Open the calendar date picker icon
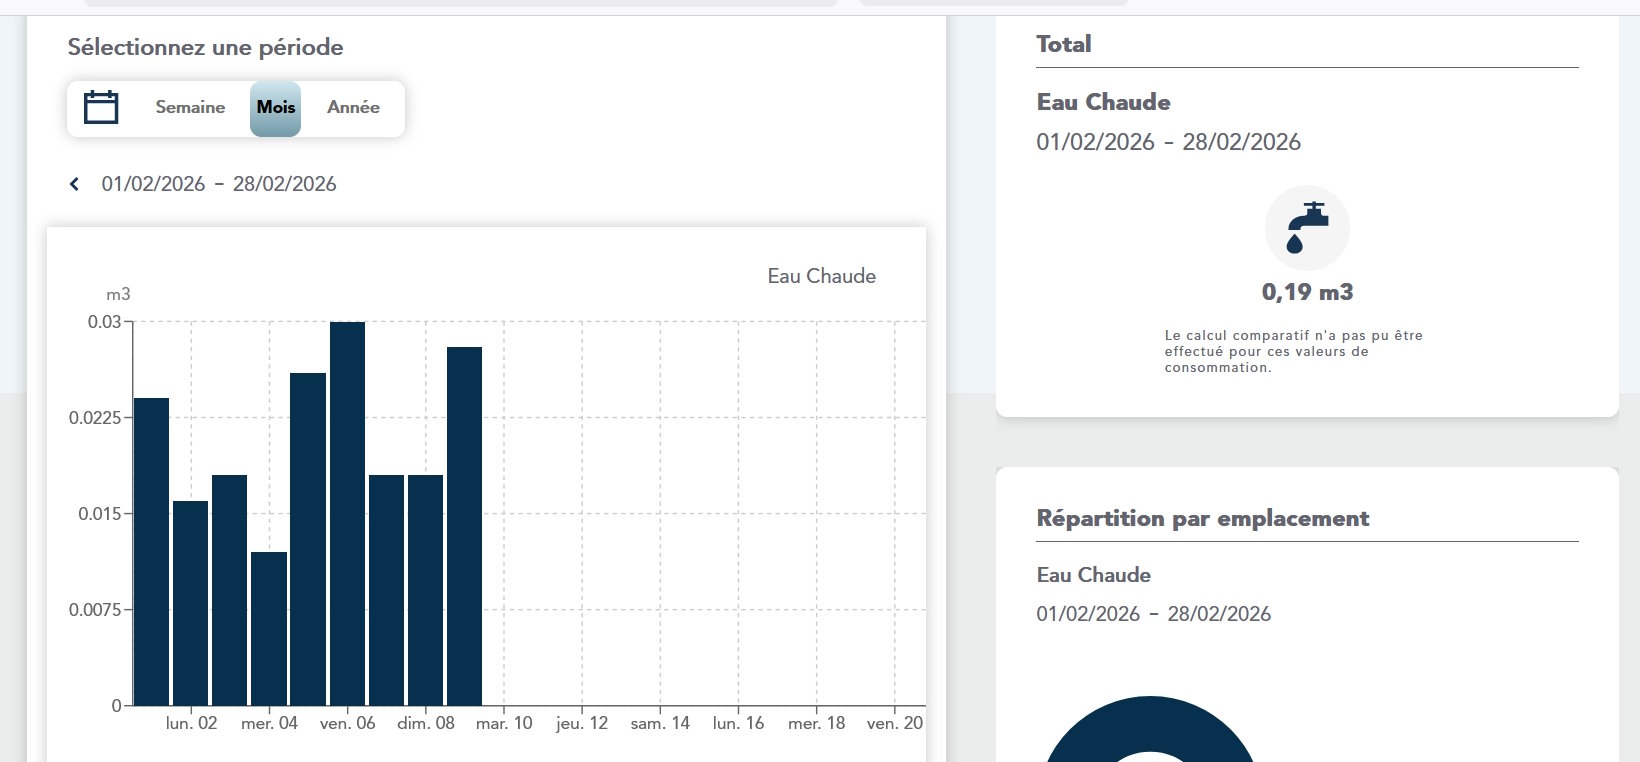The image size is (1640, 762). pos(101,107)
